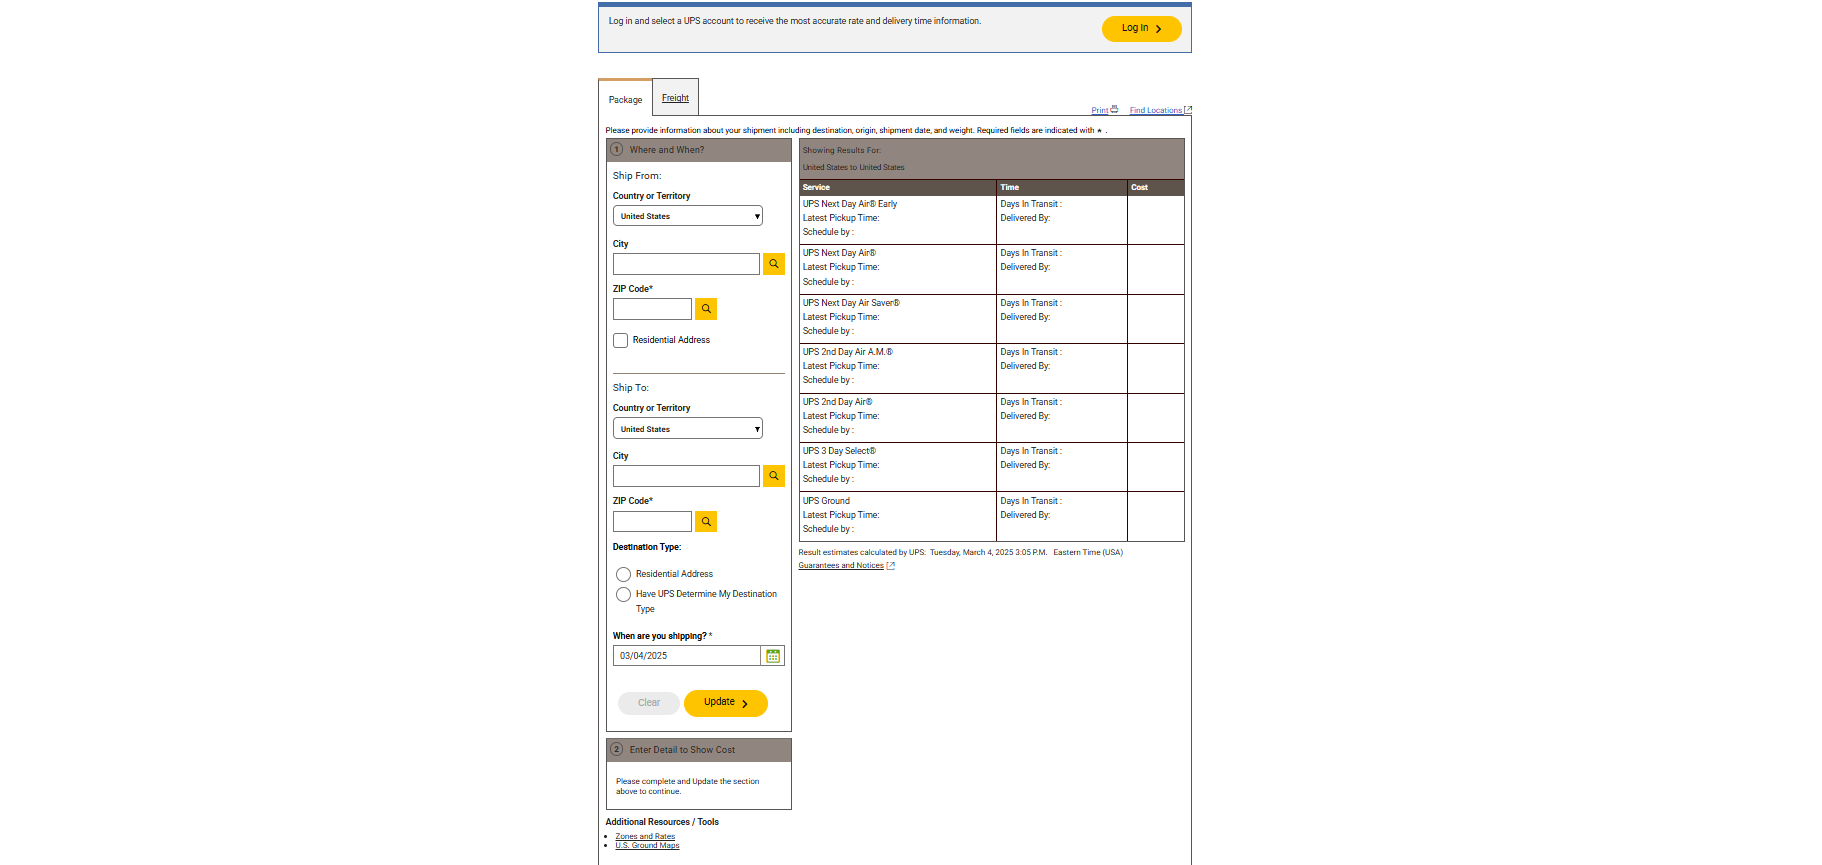Click the UPS Ground service row
1822x865 pixels.
click(991, 516)
